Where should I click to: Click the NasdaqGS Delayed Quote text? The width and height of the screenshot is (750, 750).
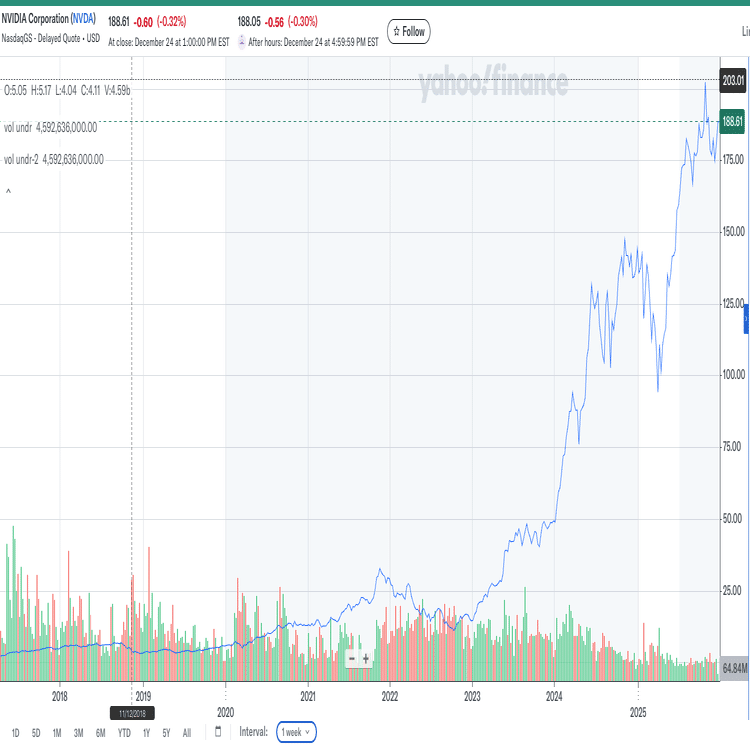click(x=50, y=38)
